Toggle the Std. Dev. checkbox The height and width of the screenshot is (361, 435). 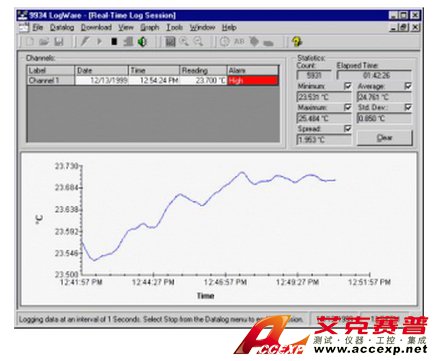pos(408,107)
